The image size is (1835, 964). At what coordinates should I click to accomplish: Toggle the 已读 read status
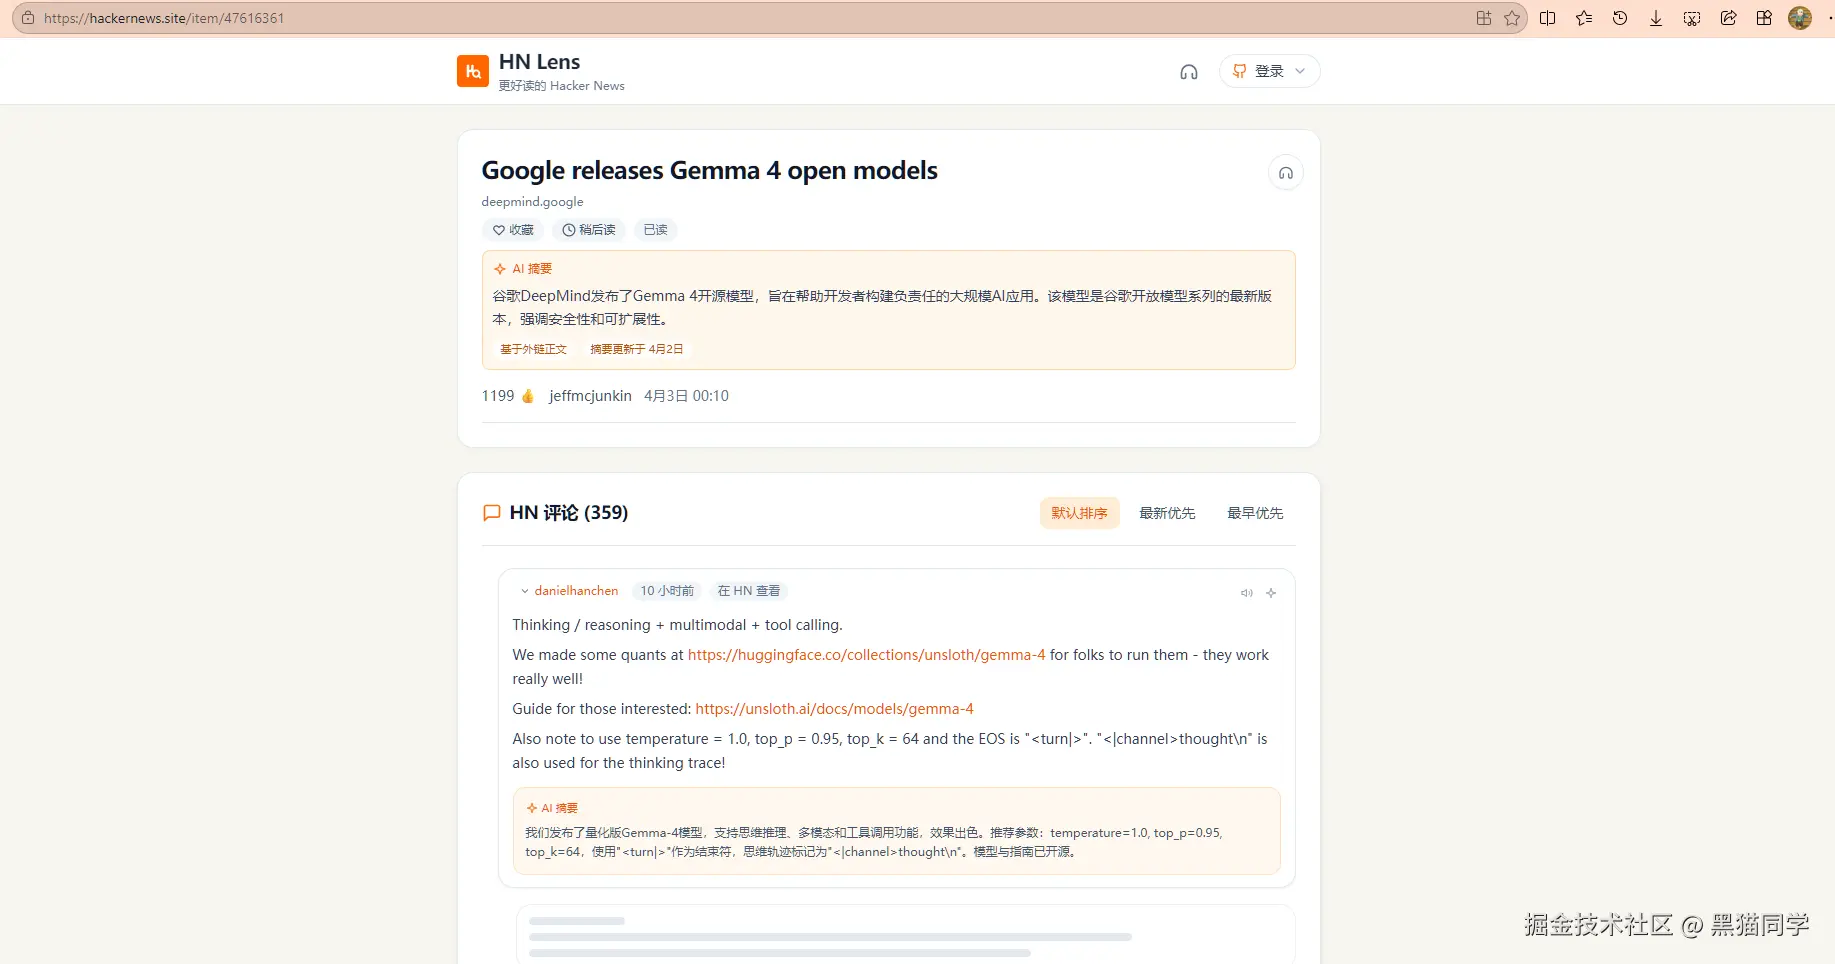(656, 230)
